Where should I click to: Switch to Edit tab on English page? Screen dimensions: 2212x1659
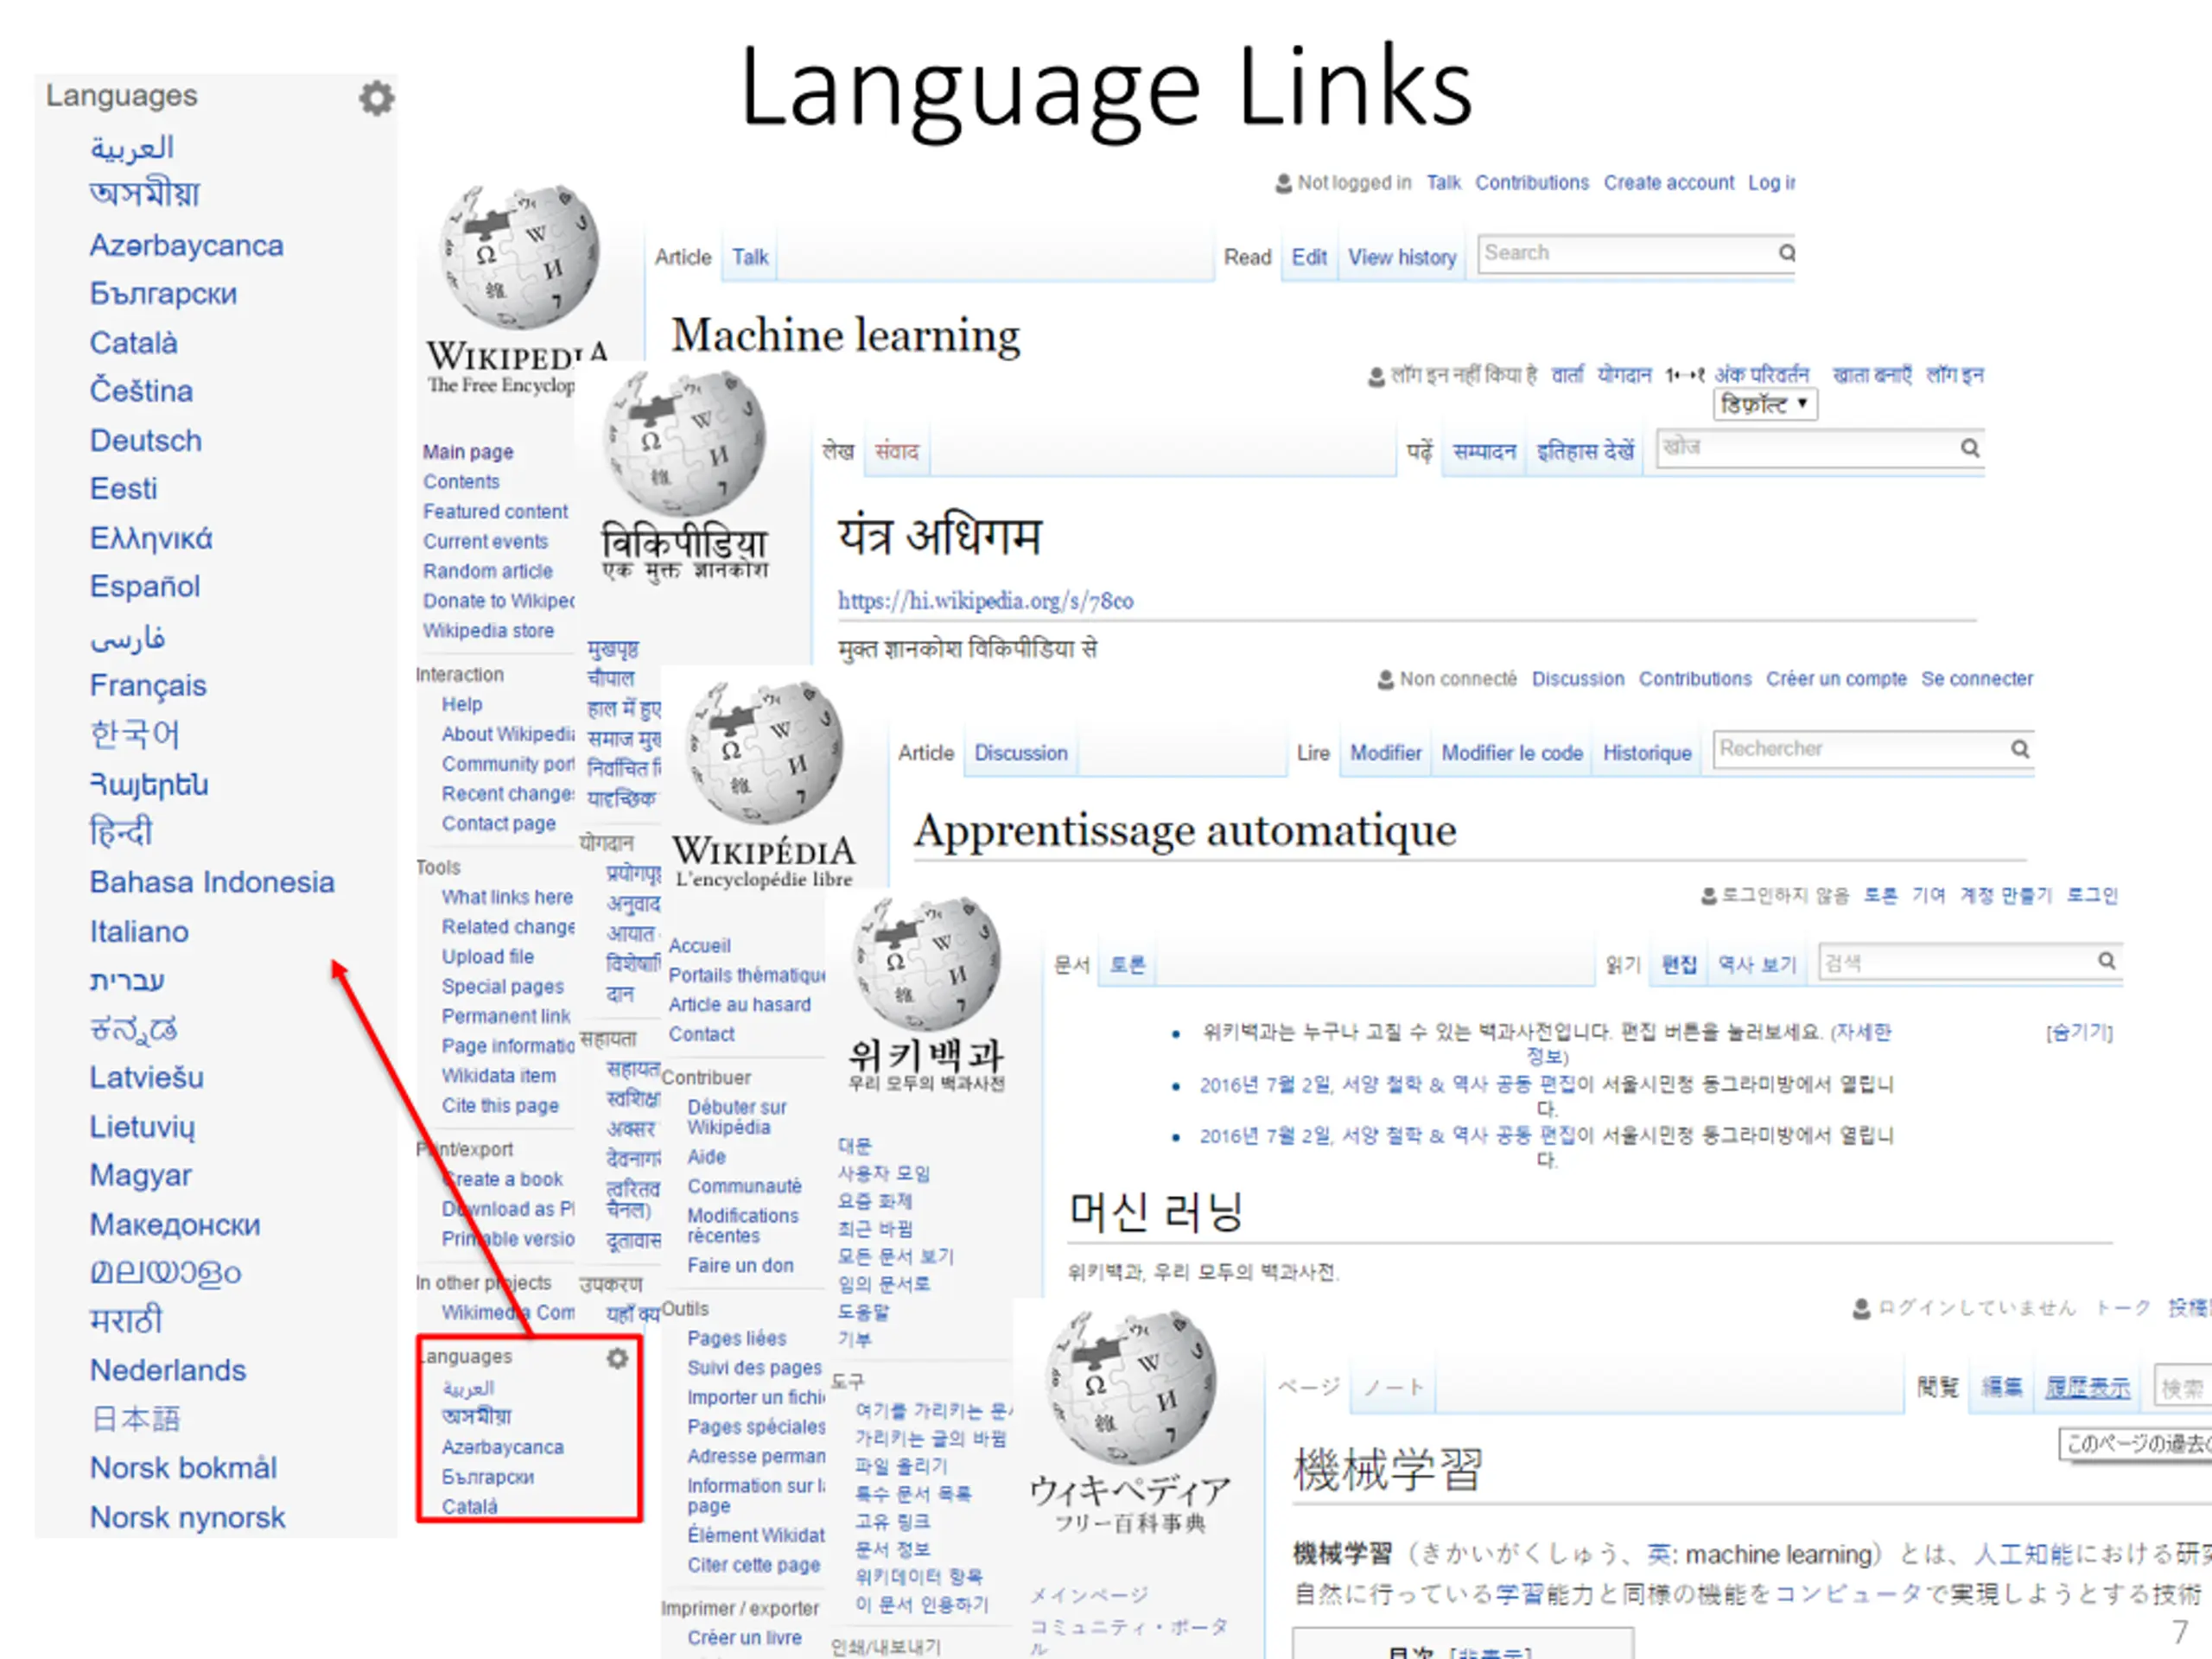click(1308, 257)
